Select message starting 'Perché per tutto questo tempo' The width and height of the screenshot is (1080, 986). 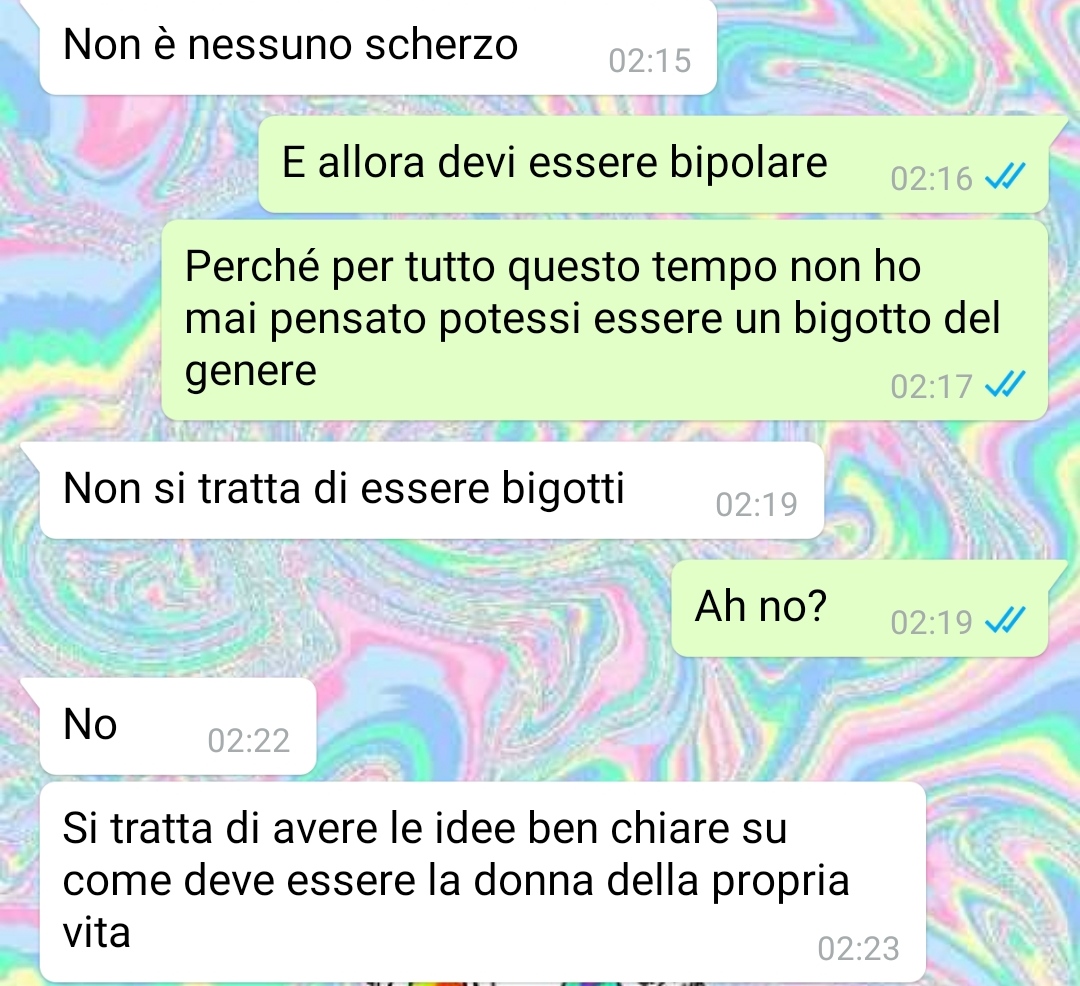tap(604, 319)
